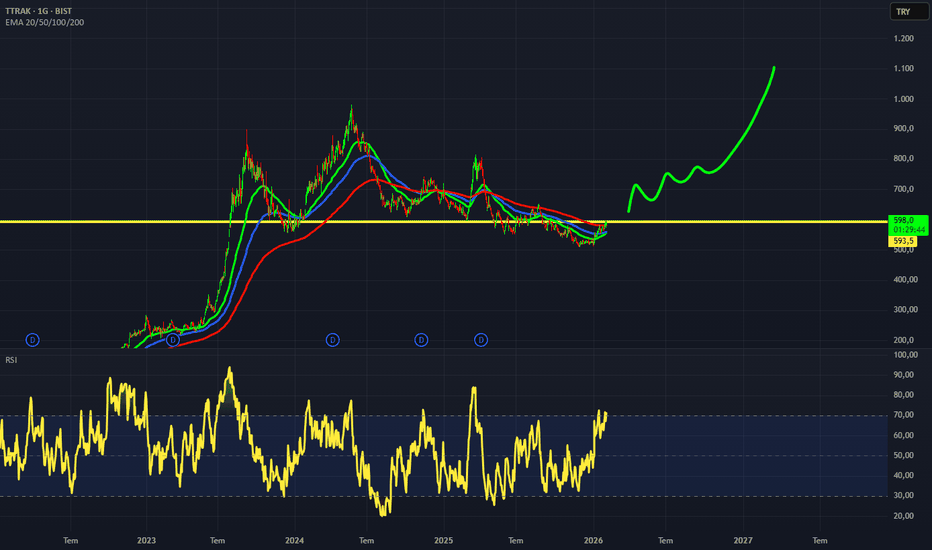Click the Tem label between 2023 and 2024

218,540
